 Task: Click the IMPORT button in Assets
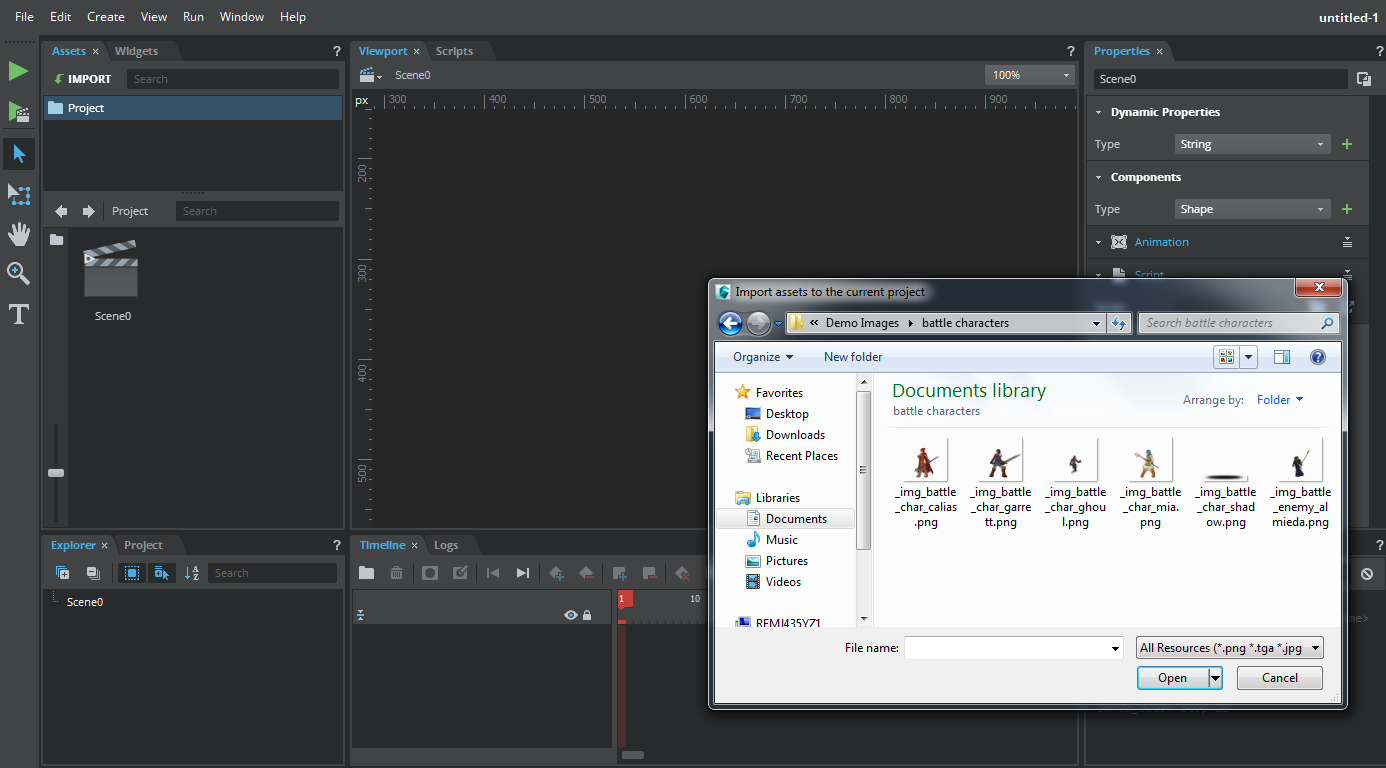[x=82, y=79]
